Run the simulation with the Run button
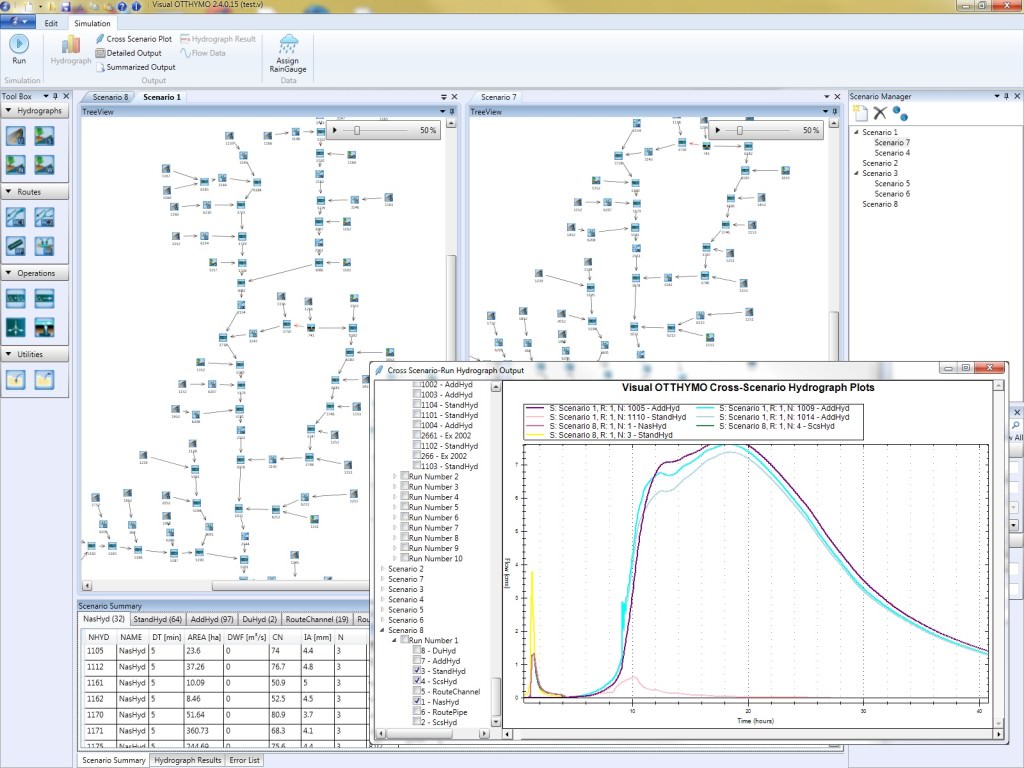This screenshot has width=1024, height=768. pos(19,50)
